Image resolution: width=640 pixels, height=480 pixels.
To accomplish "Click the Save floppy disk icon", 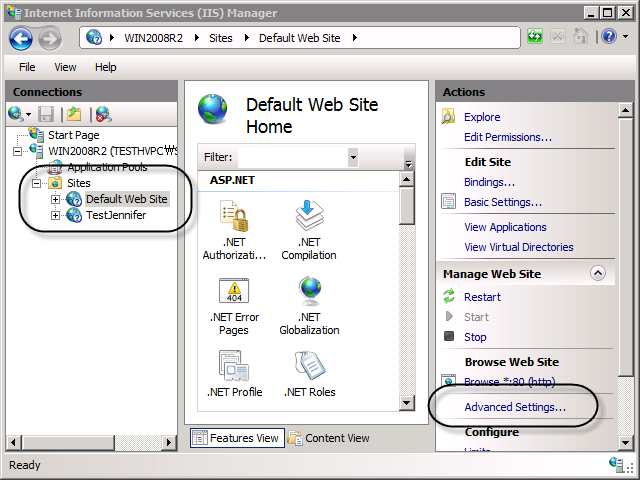I will 46,114.
